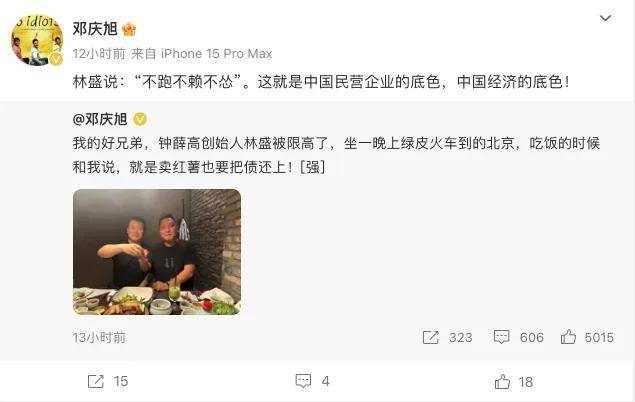Toggle like on post with 18 likes
This screenshot has width=635, height=402.
(x=502, y=382)
